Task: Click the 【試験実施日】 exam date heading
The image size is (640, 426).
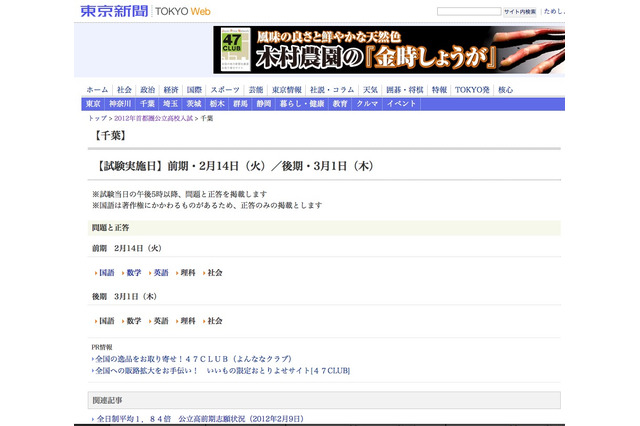Action: pos(235,166)
